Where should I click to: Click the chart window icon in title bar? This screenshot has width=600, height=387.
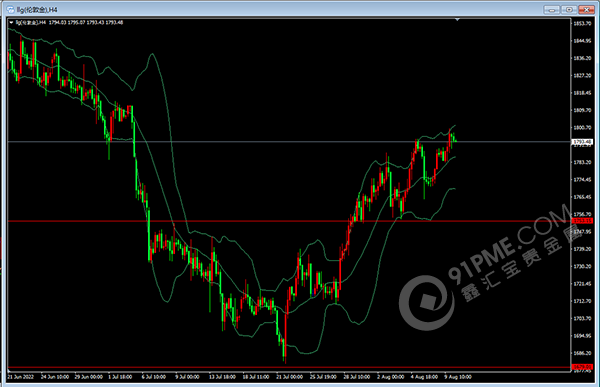pos(10,10)
